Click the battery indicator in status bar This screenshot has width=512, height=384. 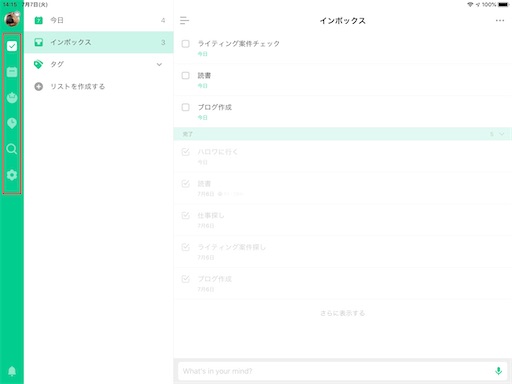[503, 5]
